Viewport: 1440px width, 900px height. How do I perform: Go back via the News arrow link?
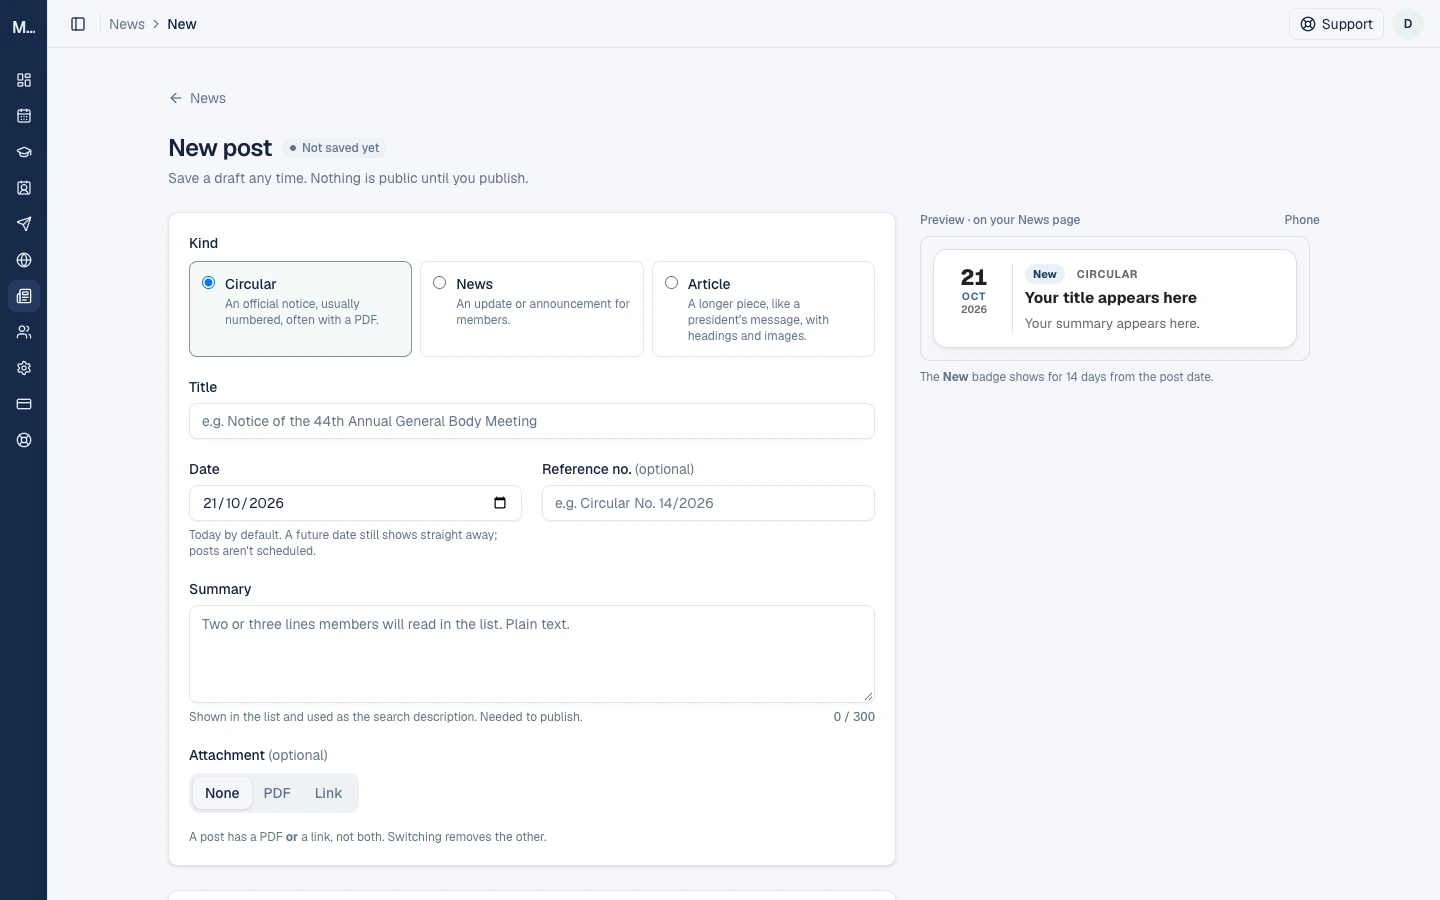(197, 98)
